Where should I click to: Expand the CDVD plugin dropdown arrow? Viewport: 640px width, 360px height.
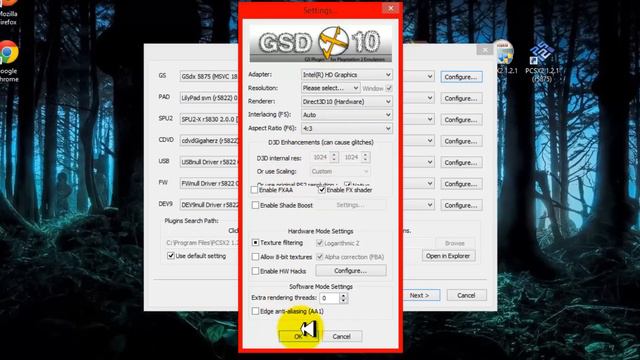coord(429,141)
